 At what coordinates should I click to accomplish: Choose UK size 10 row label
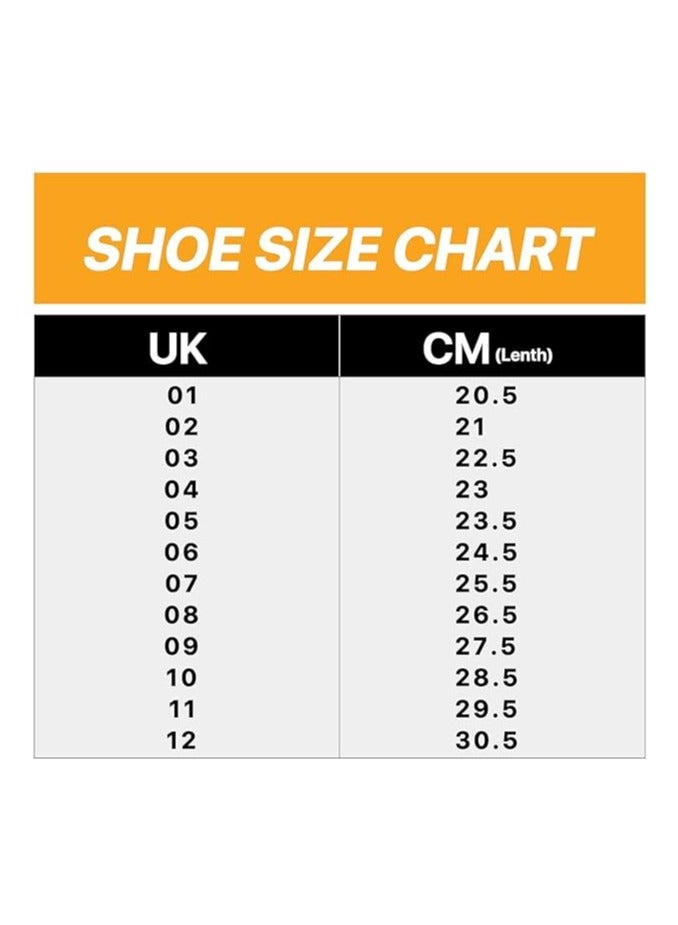183,678
